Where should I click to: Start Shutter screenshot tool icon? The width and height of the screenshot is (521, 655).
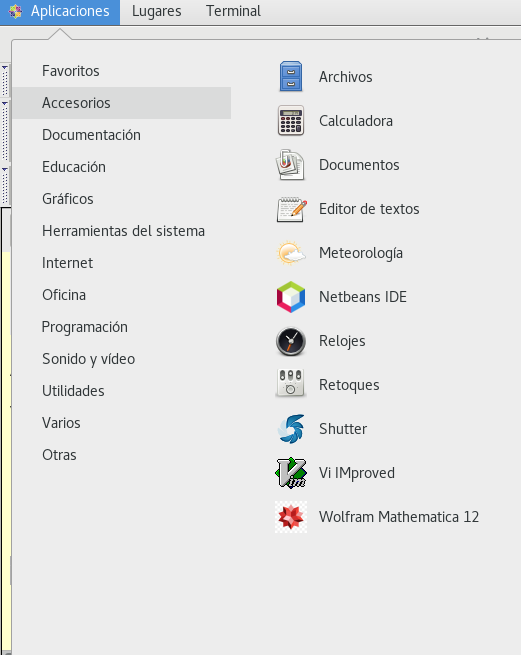(291, 429)
